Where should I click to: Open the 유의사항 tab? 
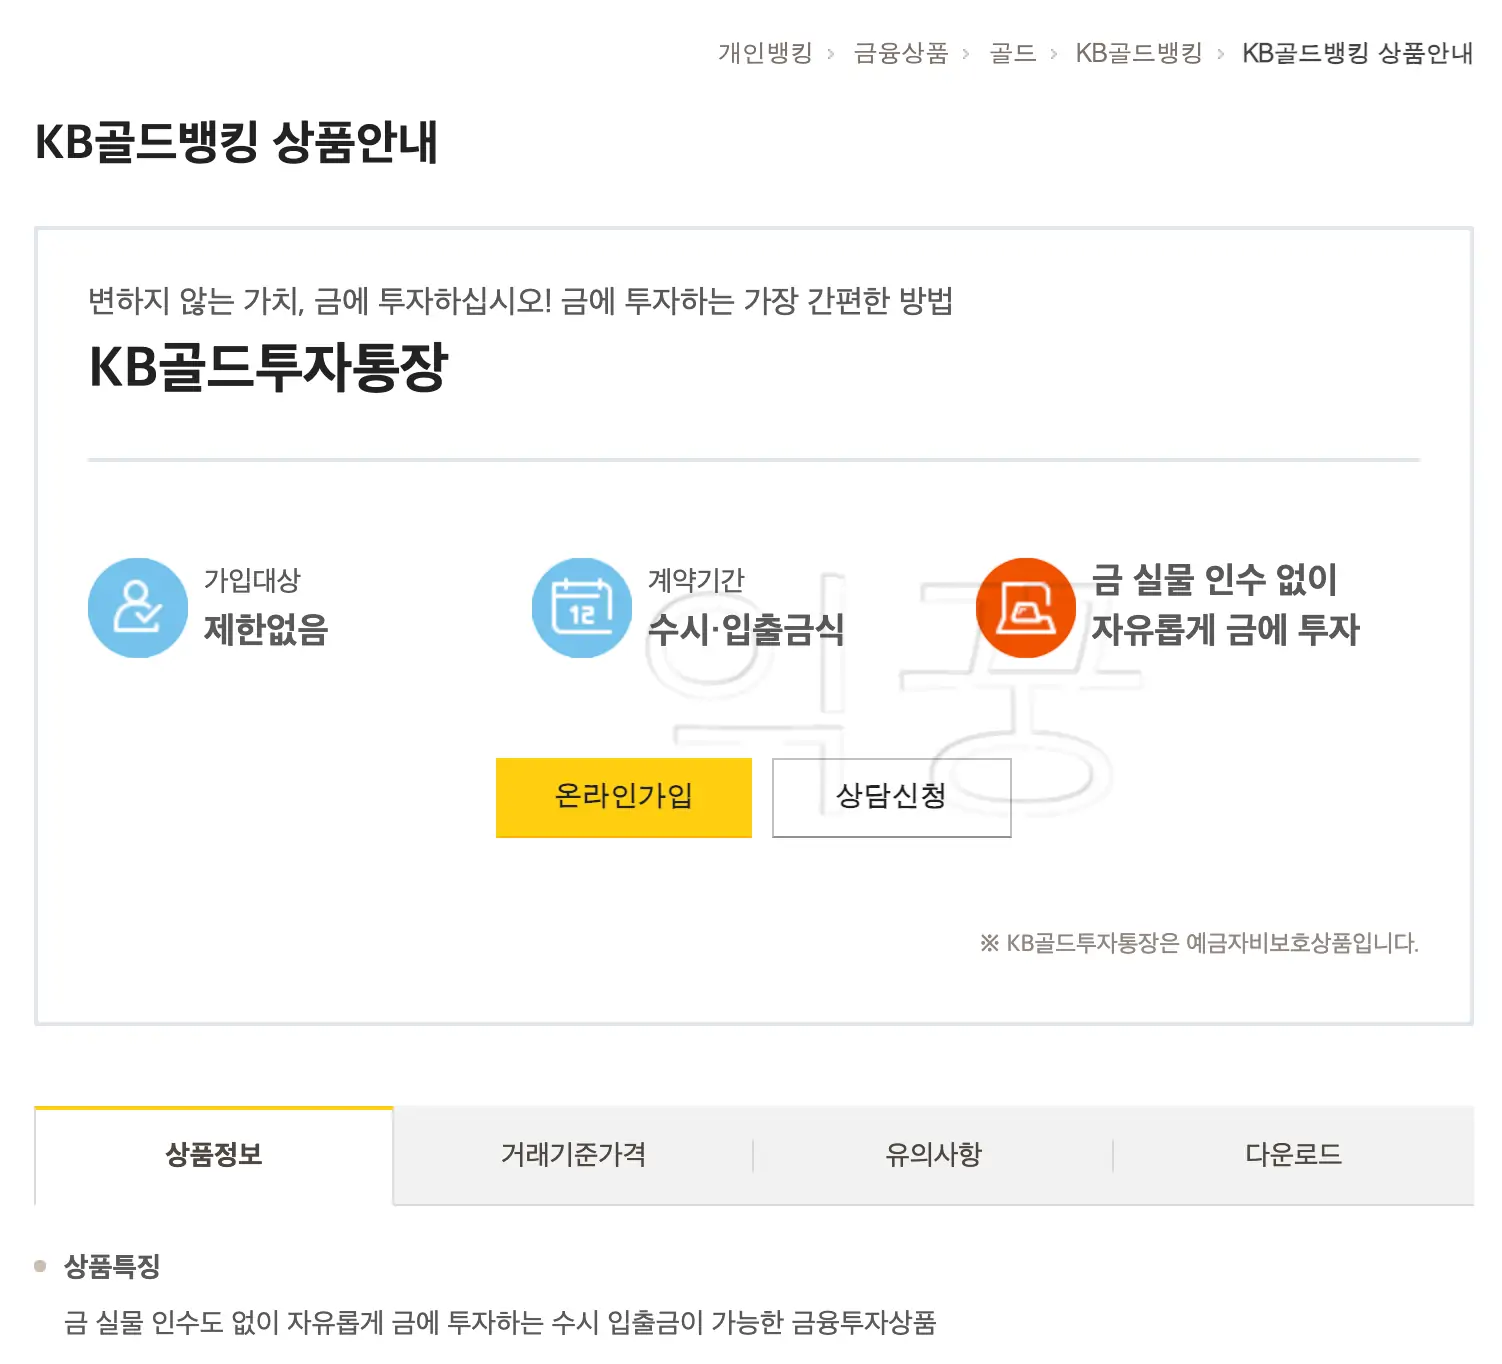[933, 1154]
